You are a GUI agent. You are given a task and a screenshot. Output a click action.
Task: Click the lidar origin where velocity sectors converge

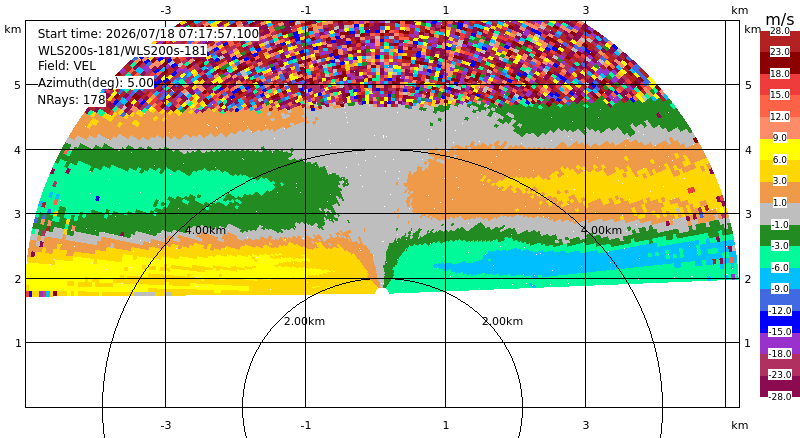point(382,290)
